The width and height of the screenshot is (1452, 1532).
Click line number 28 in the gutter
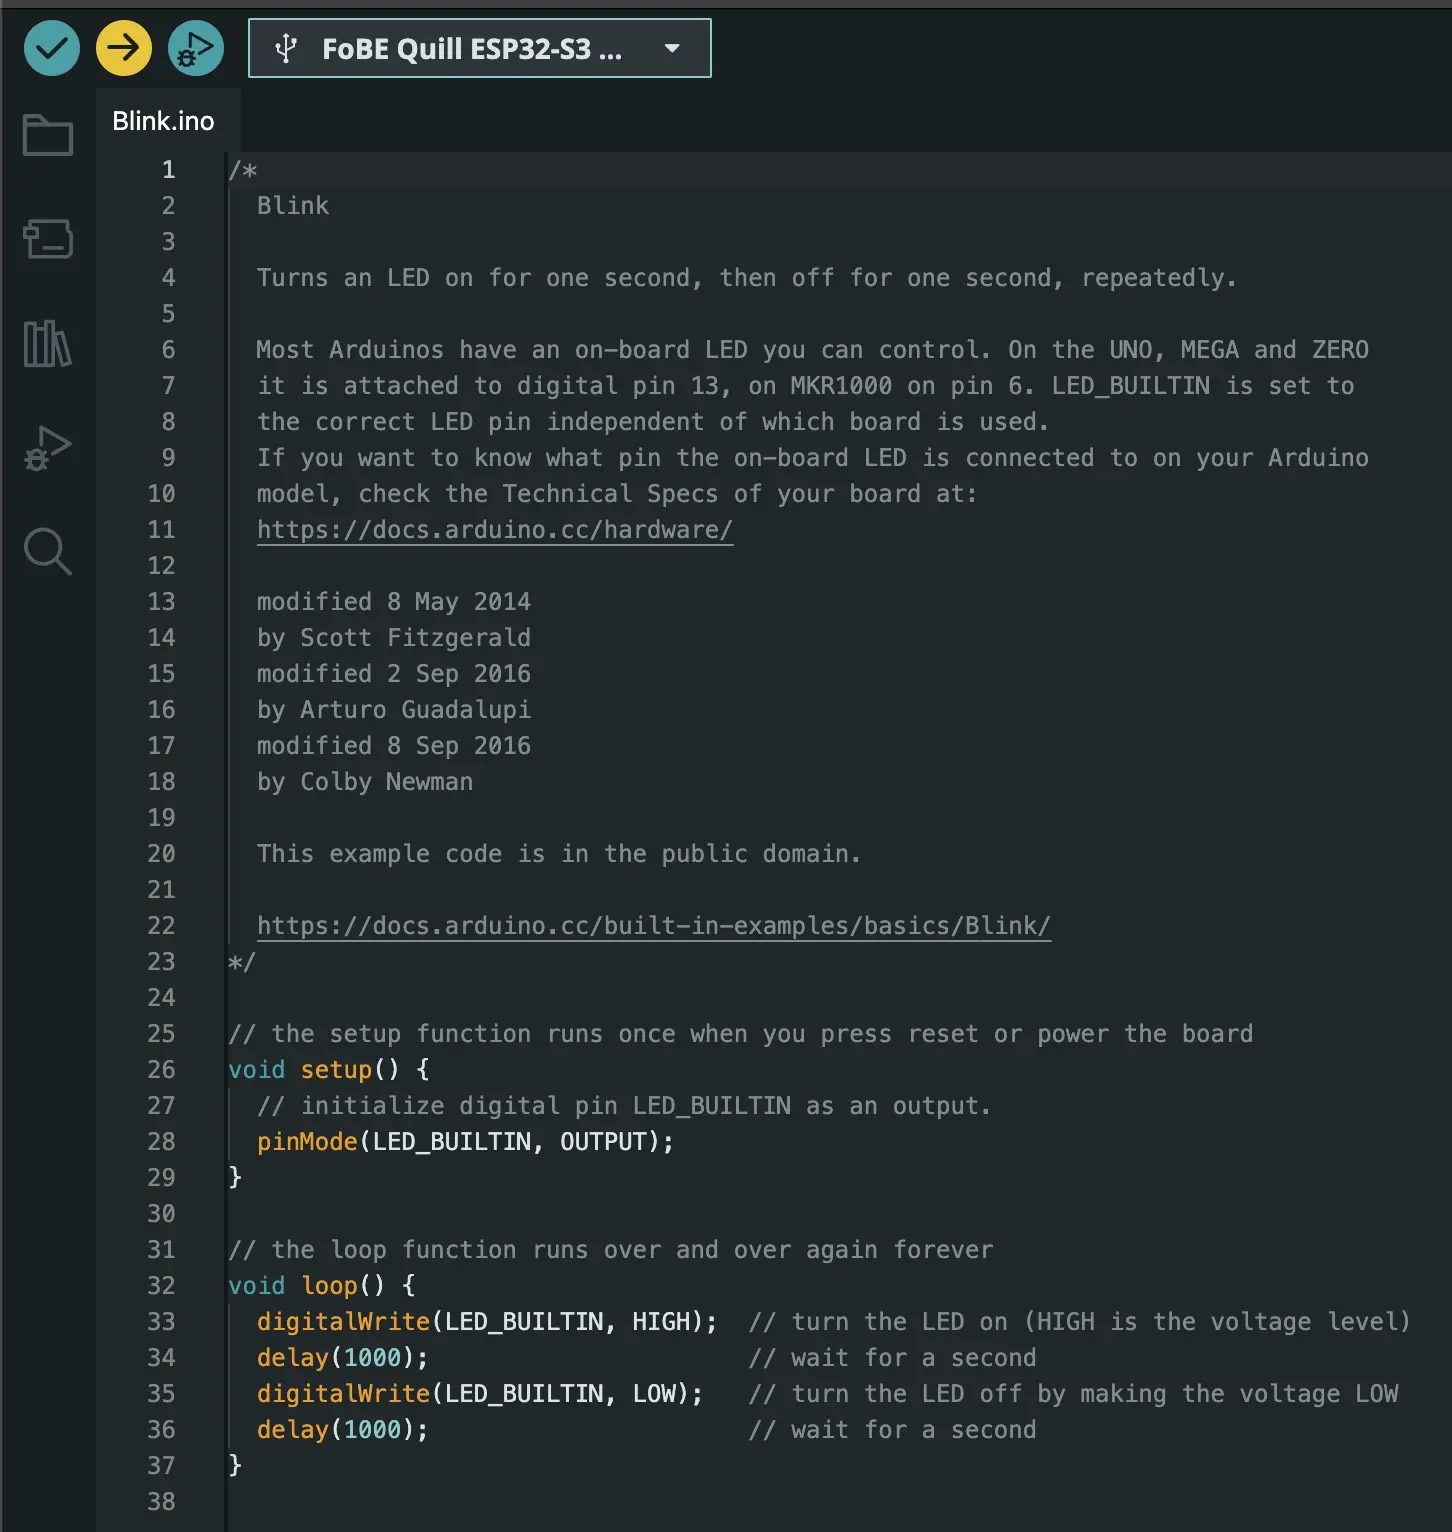(161, 1141)
